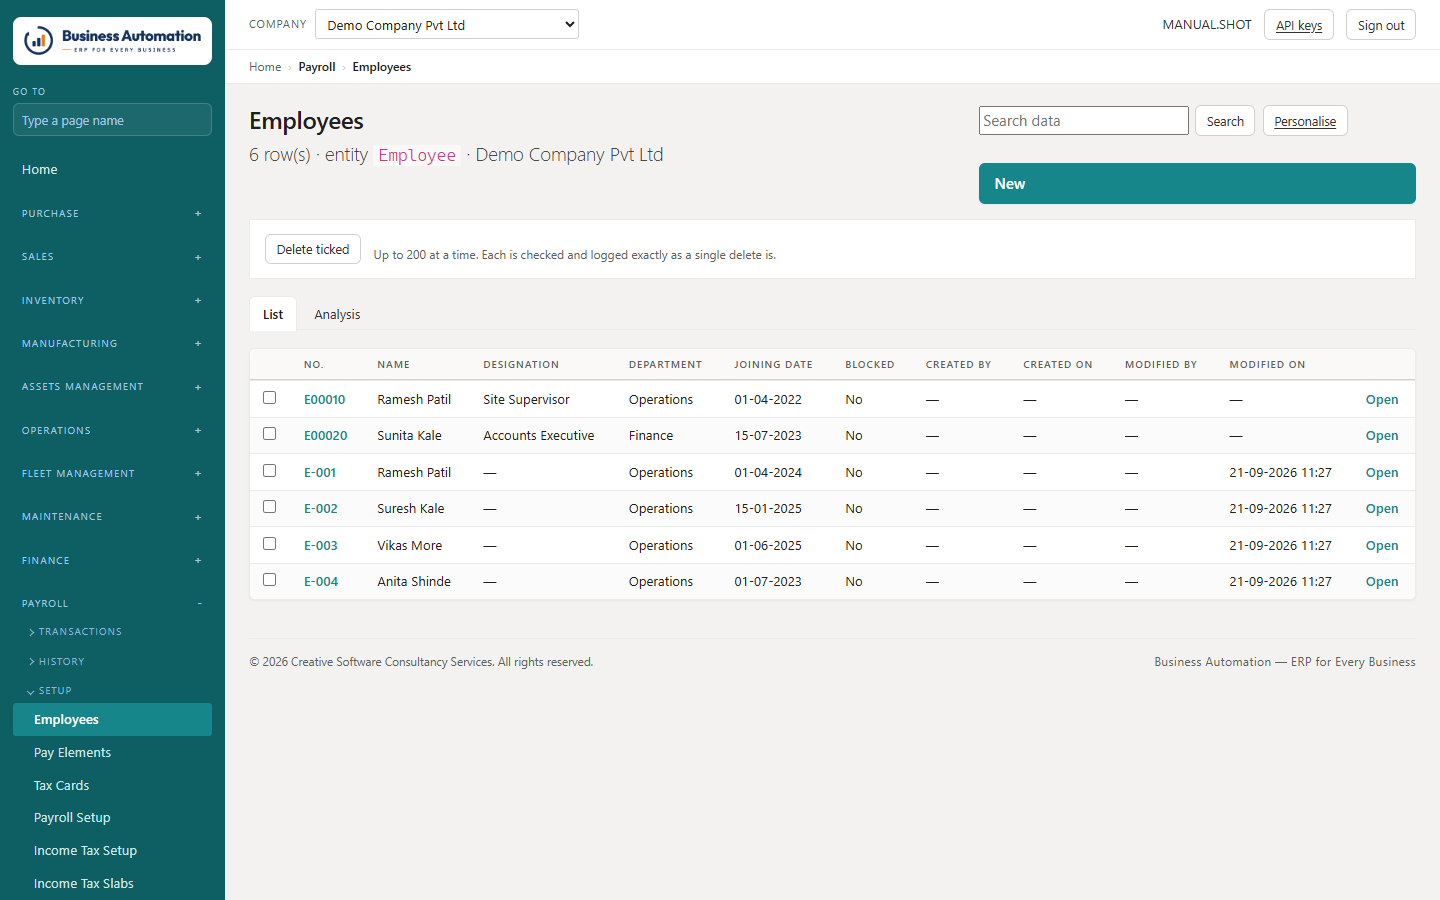
Task: Open employee record E00010 link
Action: 325,399
